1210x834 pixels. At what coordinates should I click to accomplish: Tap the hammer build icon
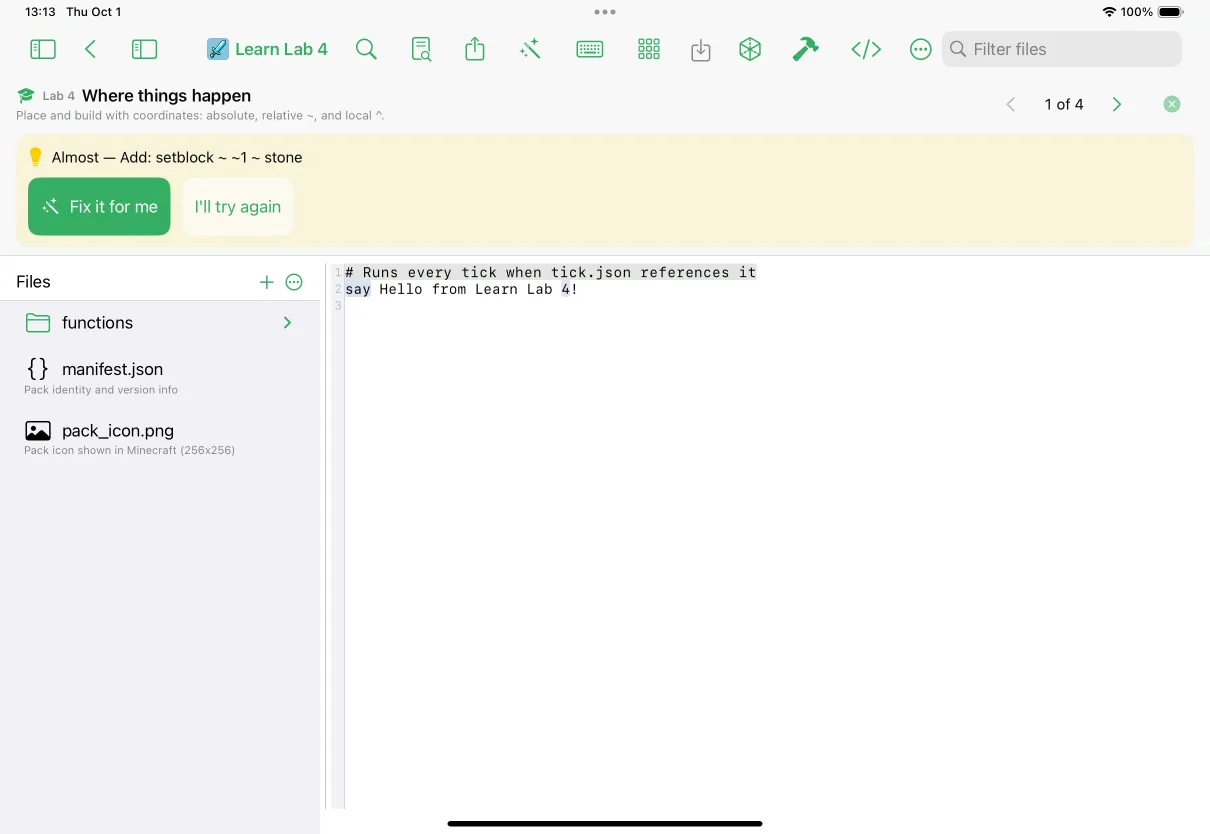point(805,49)
